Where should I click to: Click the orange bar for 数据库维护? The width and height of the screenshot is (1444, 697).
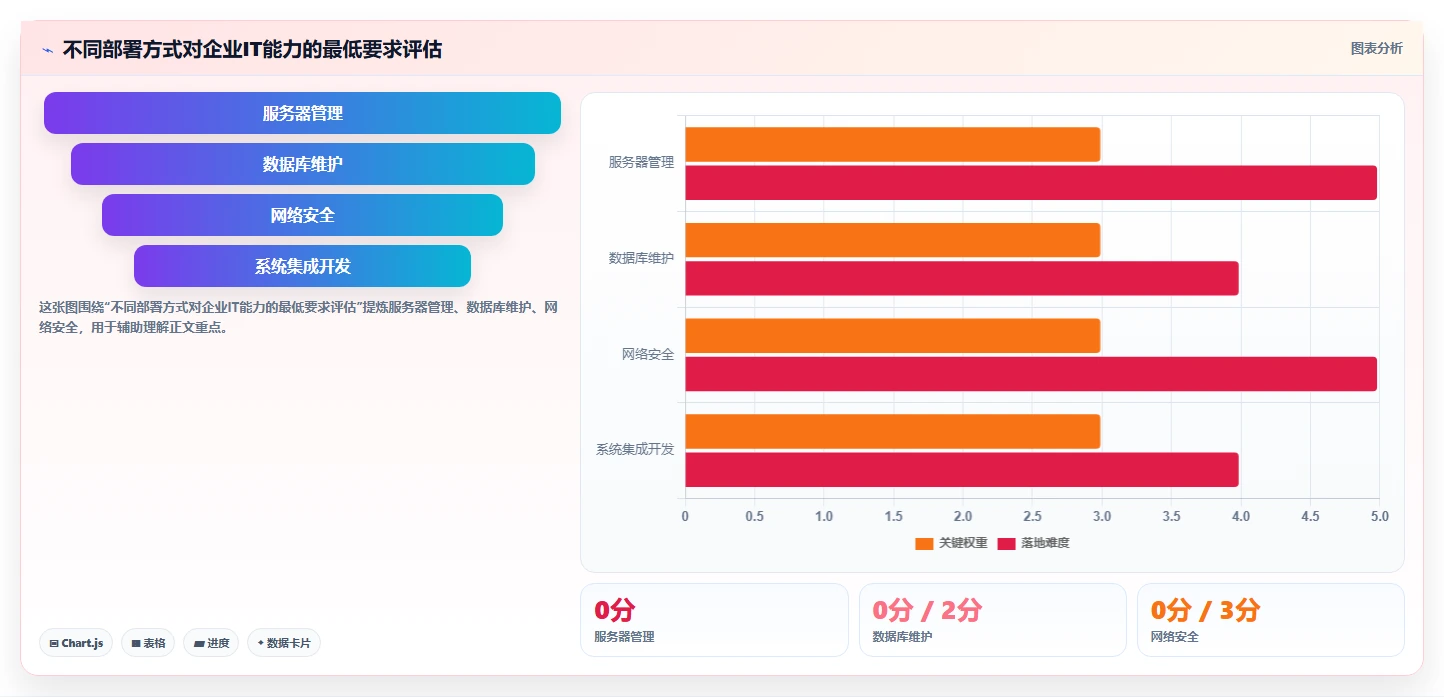pos(892,240)
